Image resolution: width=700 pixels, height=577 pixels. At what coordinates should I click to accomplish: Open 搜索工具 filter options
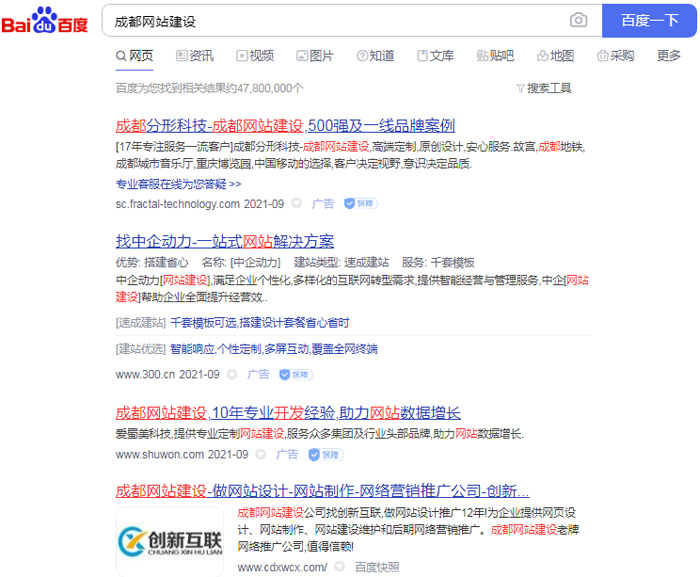[544, 88]
